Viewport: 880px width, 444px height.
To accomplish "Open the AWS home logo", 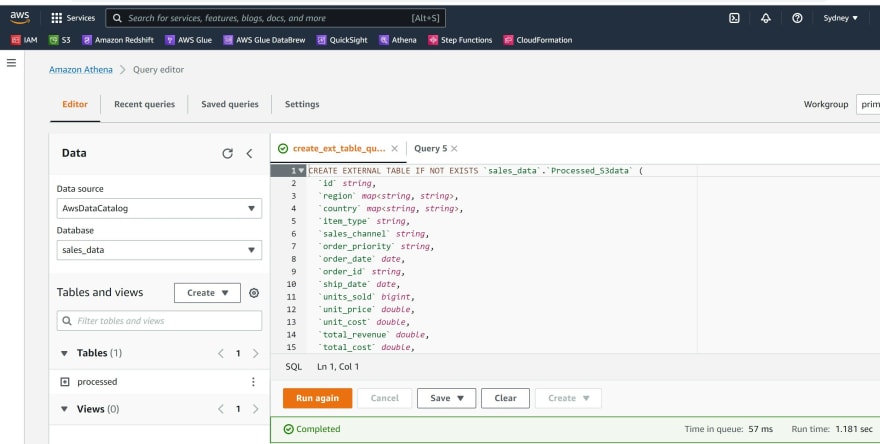I will click(20, 17).
